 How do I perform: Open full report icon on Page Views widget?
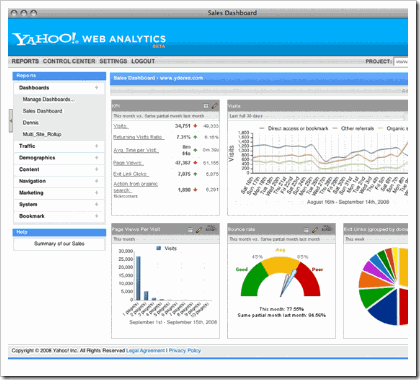click(211, 229)
